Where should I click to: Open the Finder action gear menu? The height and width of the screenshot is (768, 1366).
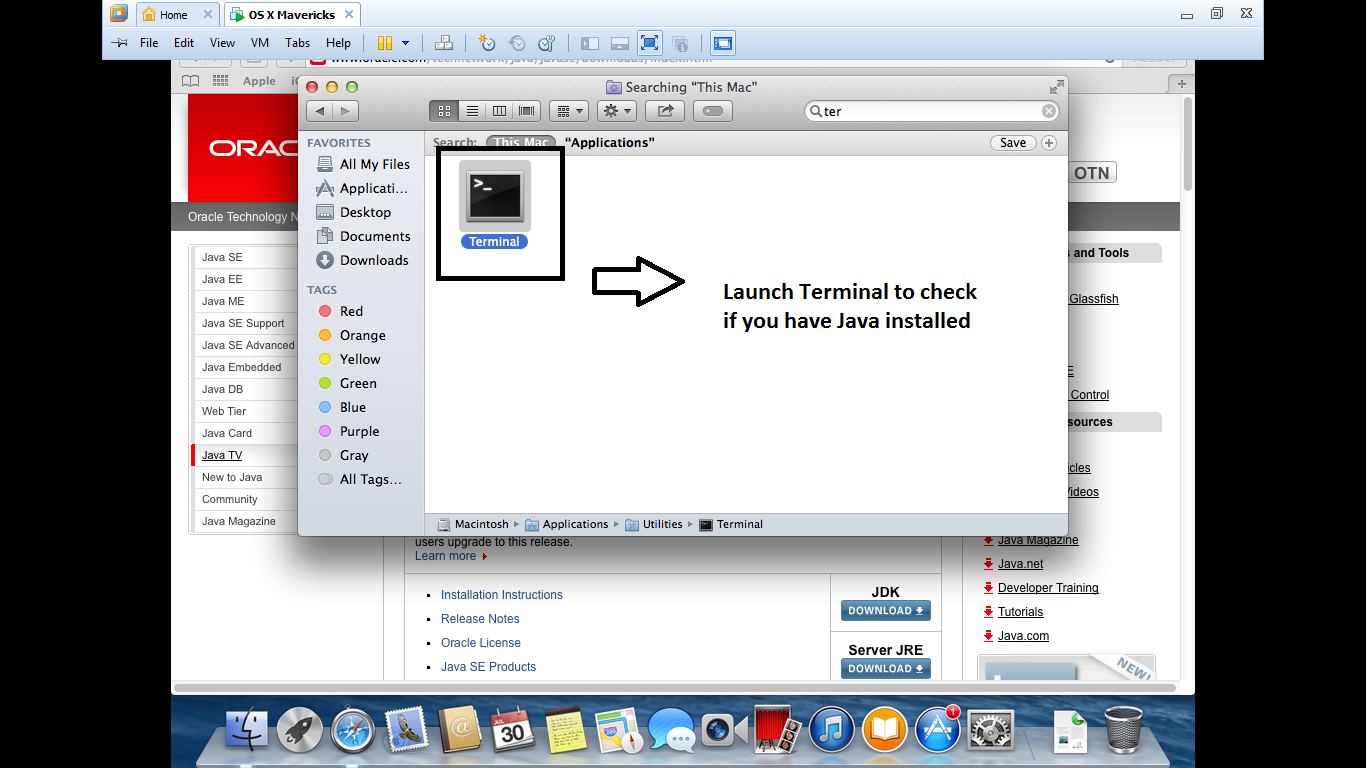coord(616,111)
